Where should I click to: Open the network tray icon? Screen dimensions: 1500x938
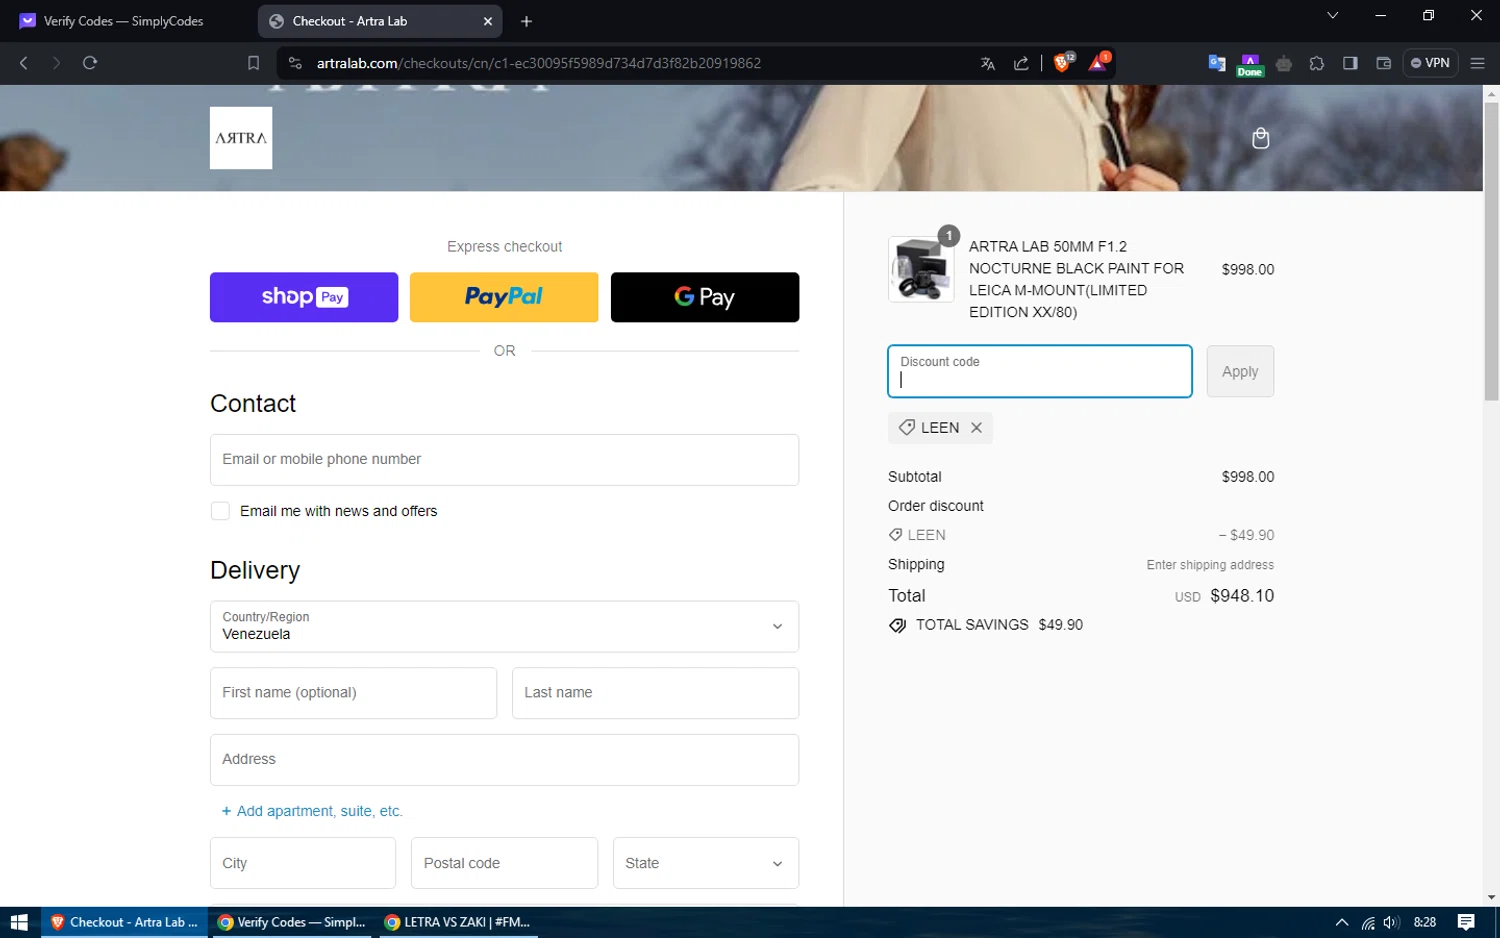click(1368, 922)
